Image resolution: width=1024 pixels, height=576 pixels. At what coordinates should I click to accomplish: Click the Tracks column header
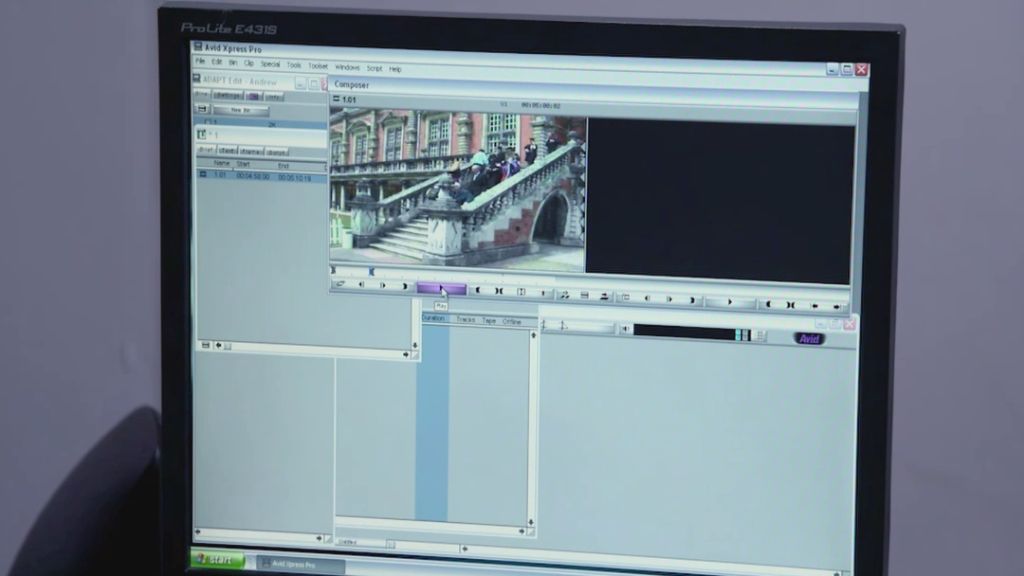coord(466,319)
